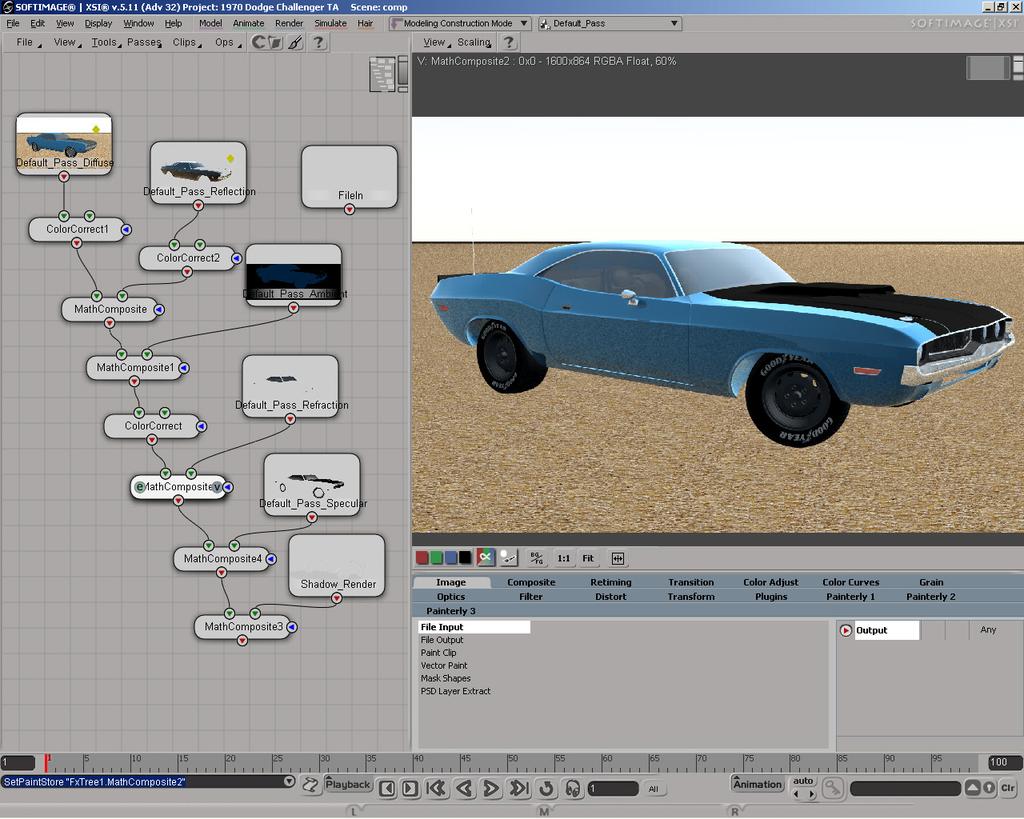Click the Playback menu button
Screen dimensions: 1024x819
(x=347, y=784)
